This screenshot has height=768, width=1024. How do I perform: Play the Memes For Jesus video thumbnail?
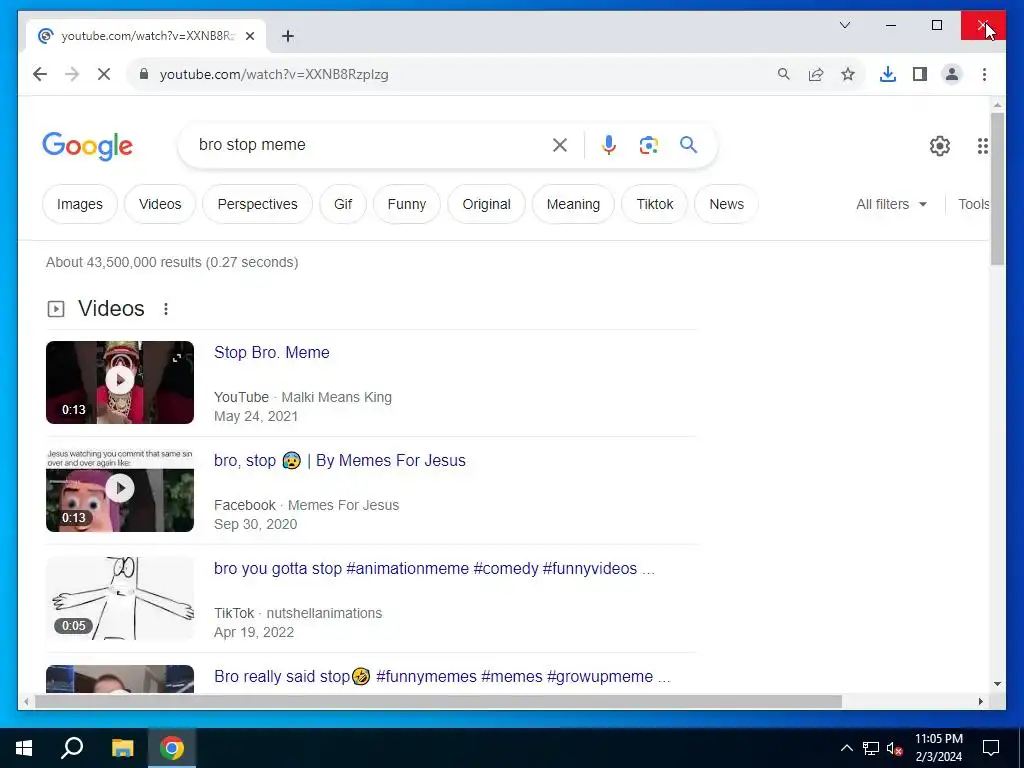pyautogui.click(x=120, y=490)
